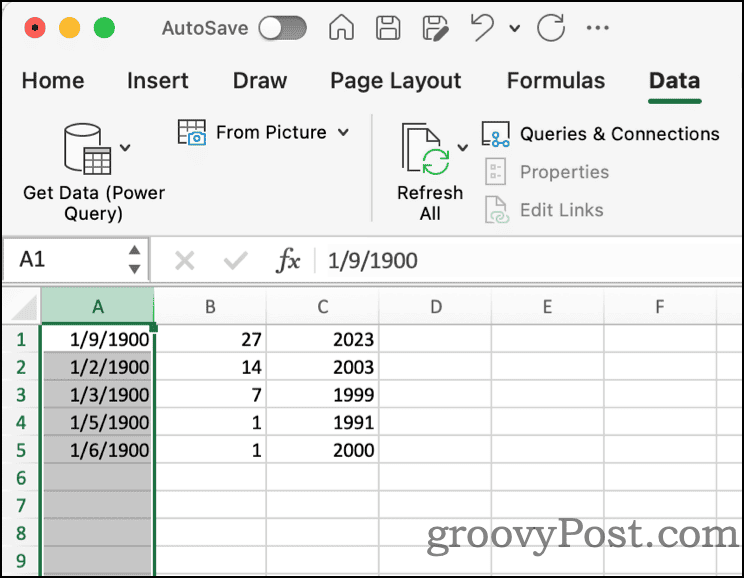Click the green zoom window button
The width and height of the screenshot is (744, 578).
coord(104,28)
